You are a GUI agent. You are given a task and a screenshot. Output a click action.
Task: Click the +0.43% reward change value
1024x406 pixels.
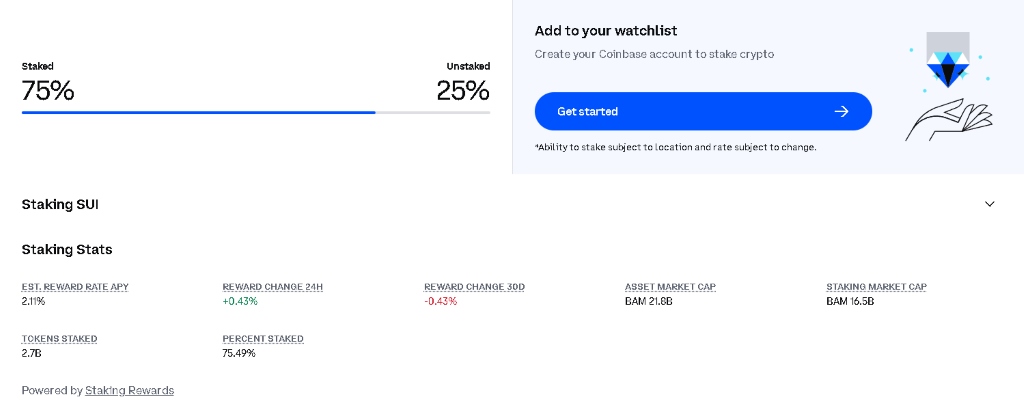point(240,301)
